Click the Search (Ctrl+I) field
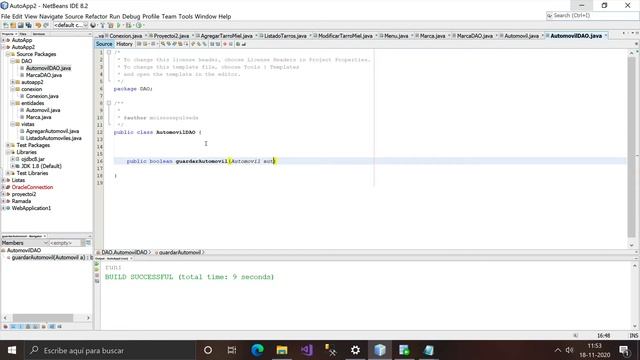The height and width of the screenshot is (360, 640). pos(592,16)
